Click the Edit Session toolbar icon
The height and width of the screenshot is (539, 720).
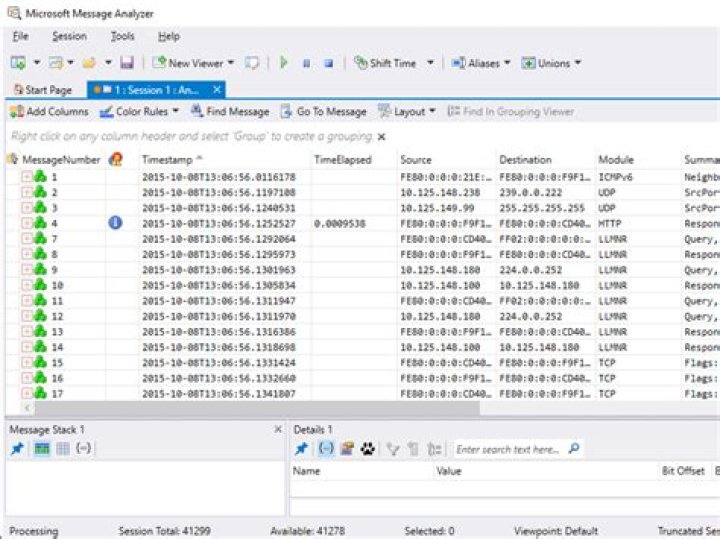[56, 62]
